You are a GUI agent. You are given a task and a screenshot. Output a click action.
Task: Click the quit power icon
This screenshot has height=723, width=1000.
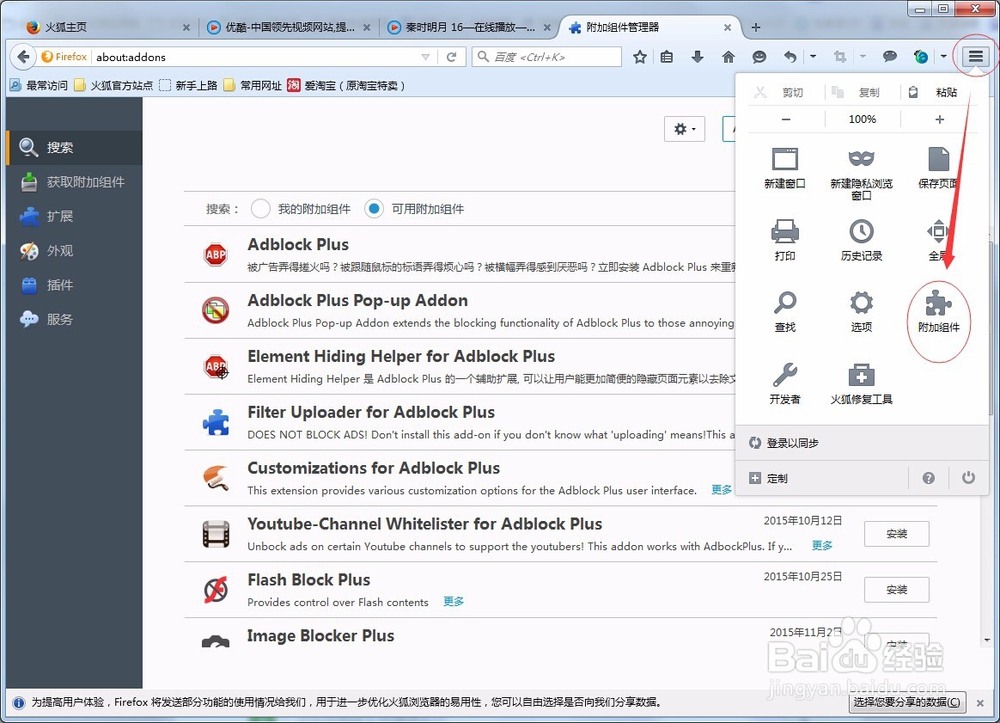[x=968, y=478]
